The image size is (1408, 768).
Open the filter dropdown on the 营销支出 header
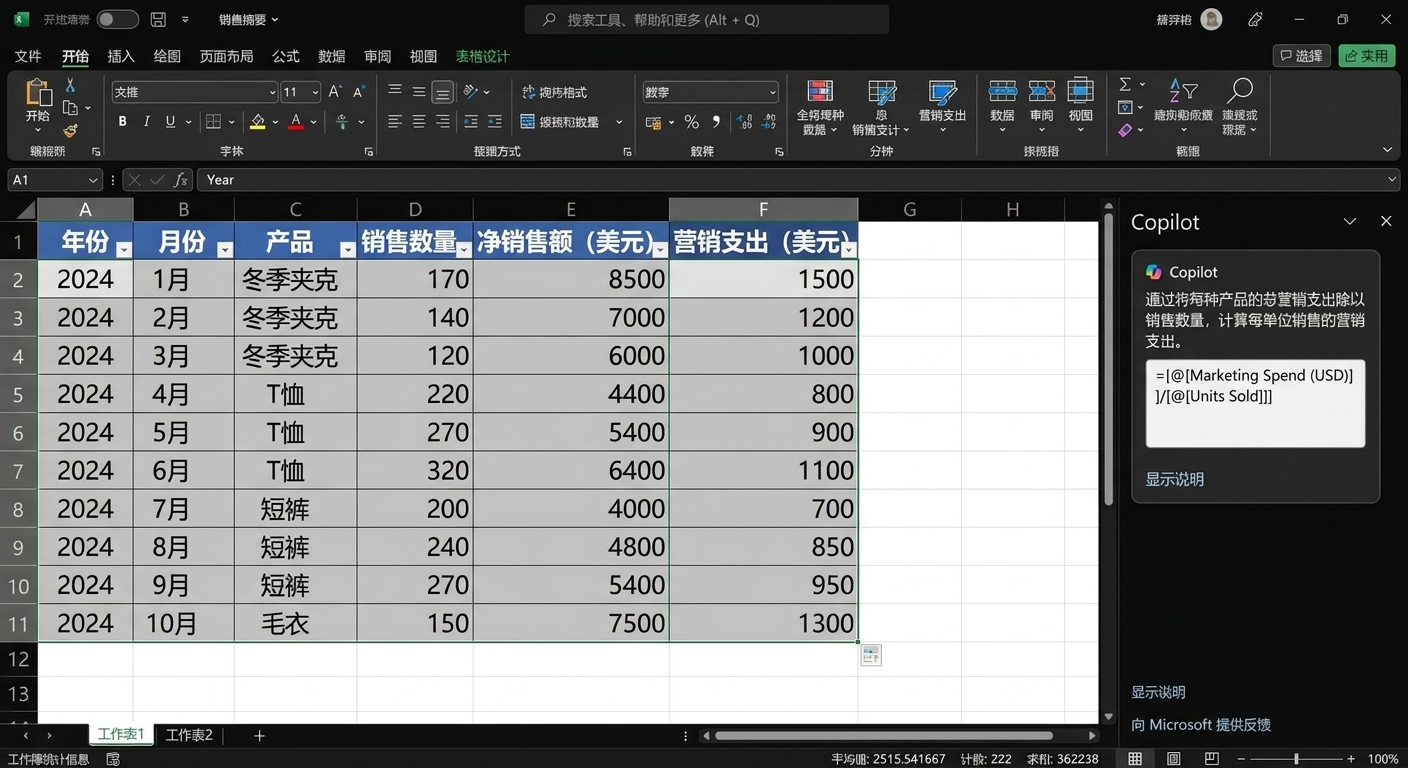tap(849, 250)
